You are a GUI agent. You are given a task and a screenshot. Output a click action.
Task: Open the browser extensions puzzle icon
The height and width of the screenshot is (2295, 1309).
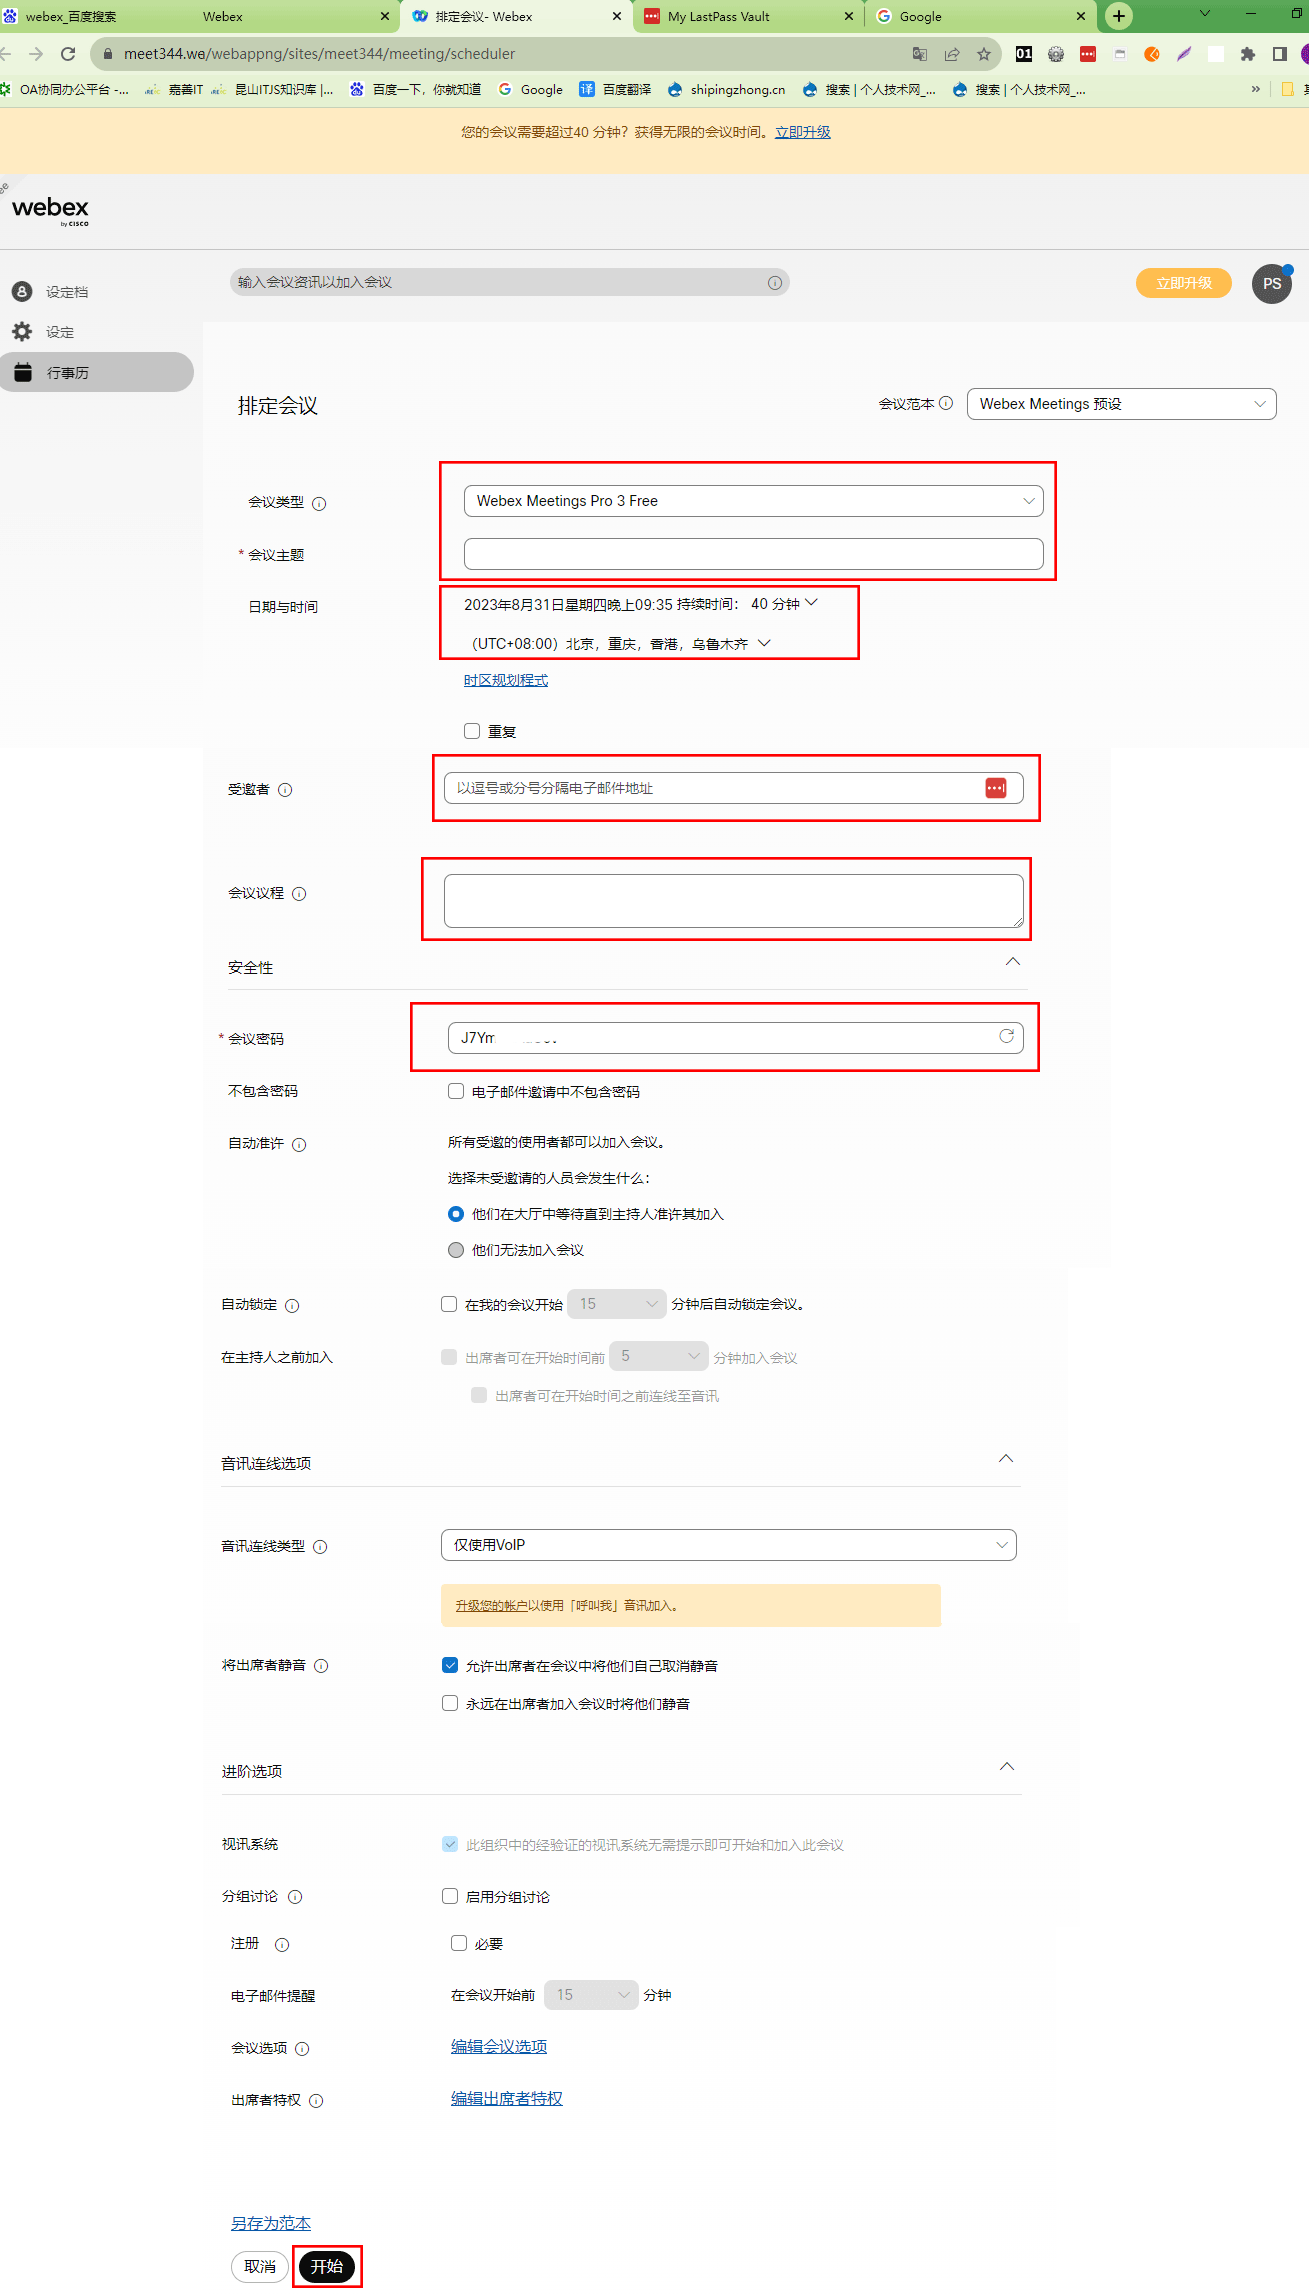1247,54
